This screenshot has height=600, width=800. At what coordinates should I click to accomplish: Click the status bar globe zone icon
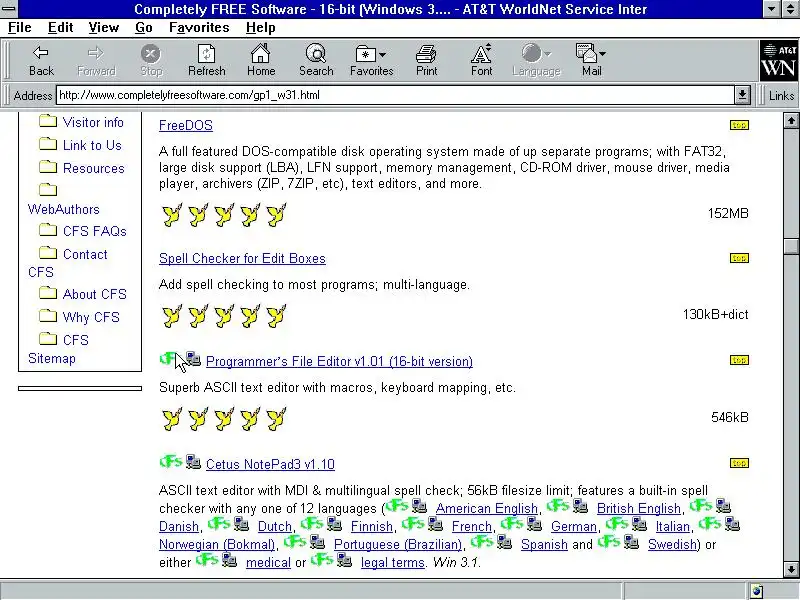[x=757, y=591]
